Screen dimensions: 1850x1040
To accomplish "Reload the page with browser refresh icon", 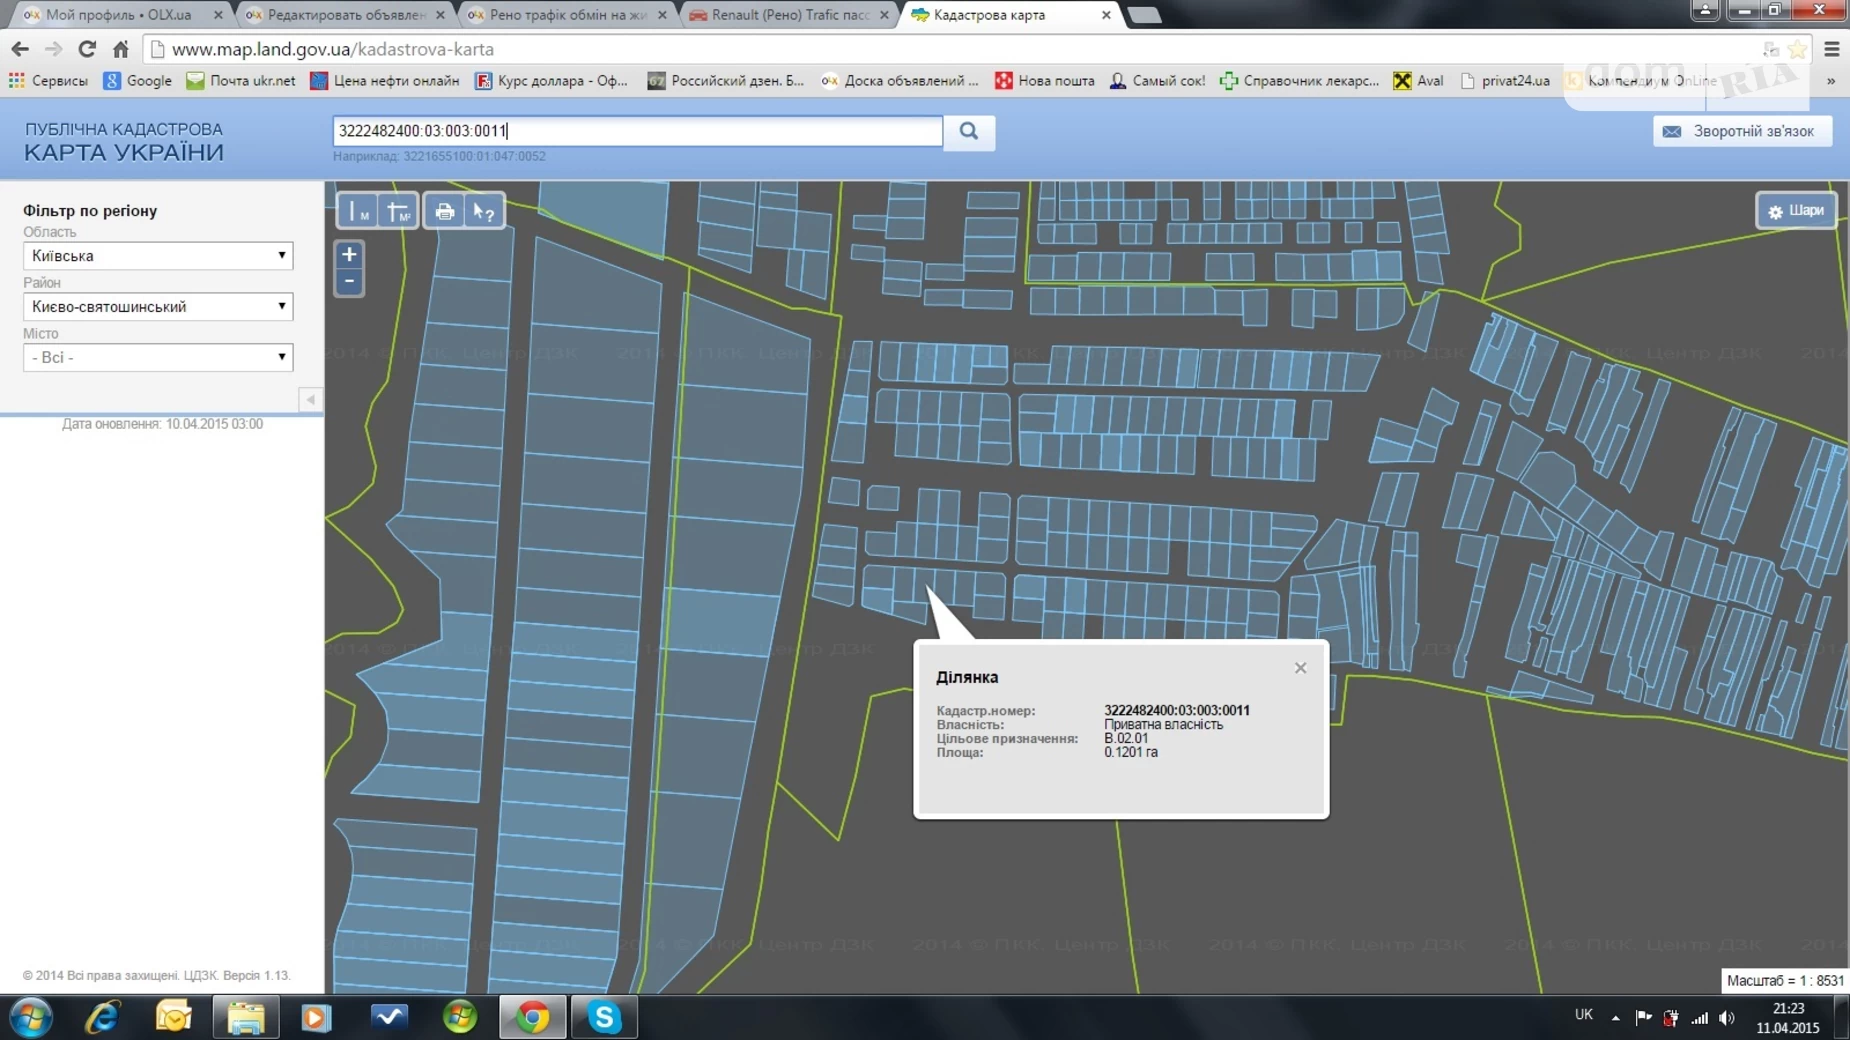I will 87,49.
